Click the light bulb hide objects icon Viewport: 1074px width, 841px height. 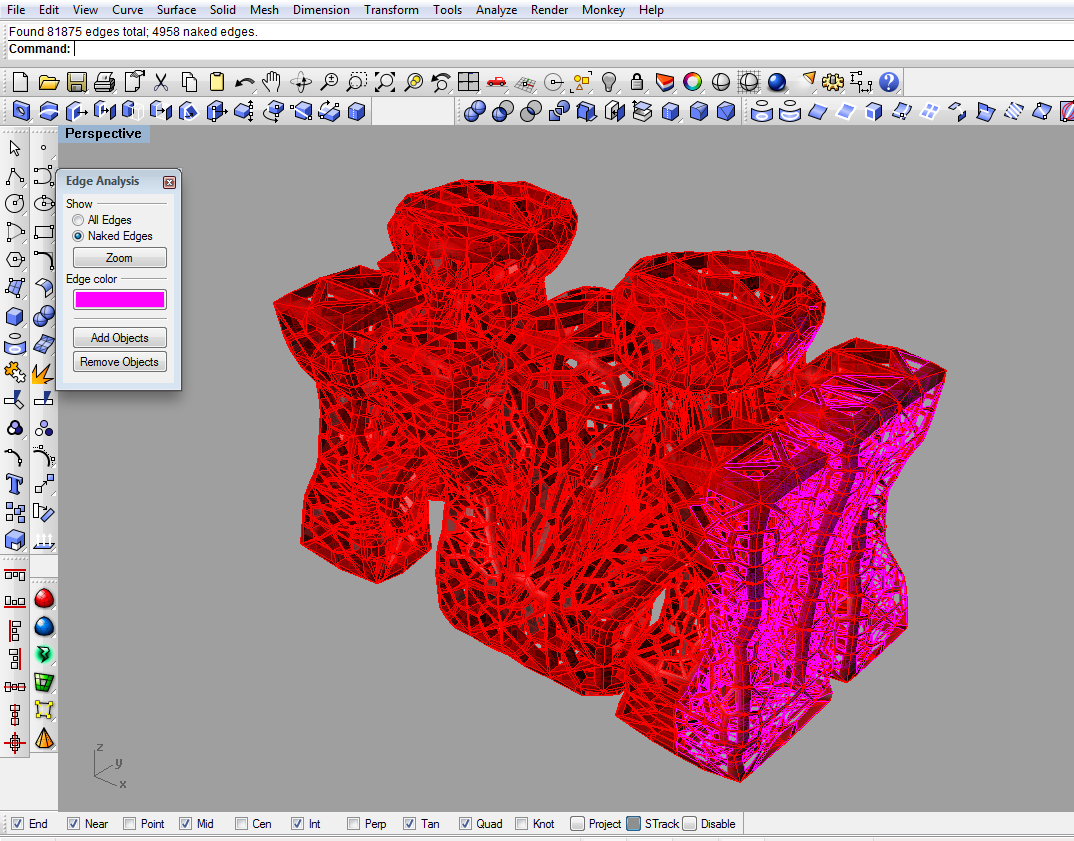coord(608,82)
